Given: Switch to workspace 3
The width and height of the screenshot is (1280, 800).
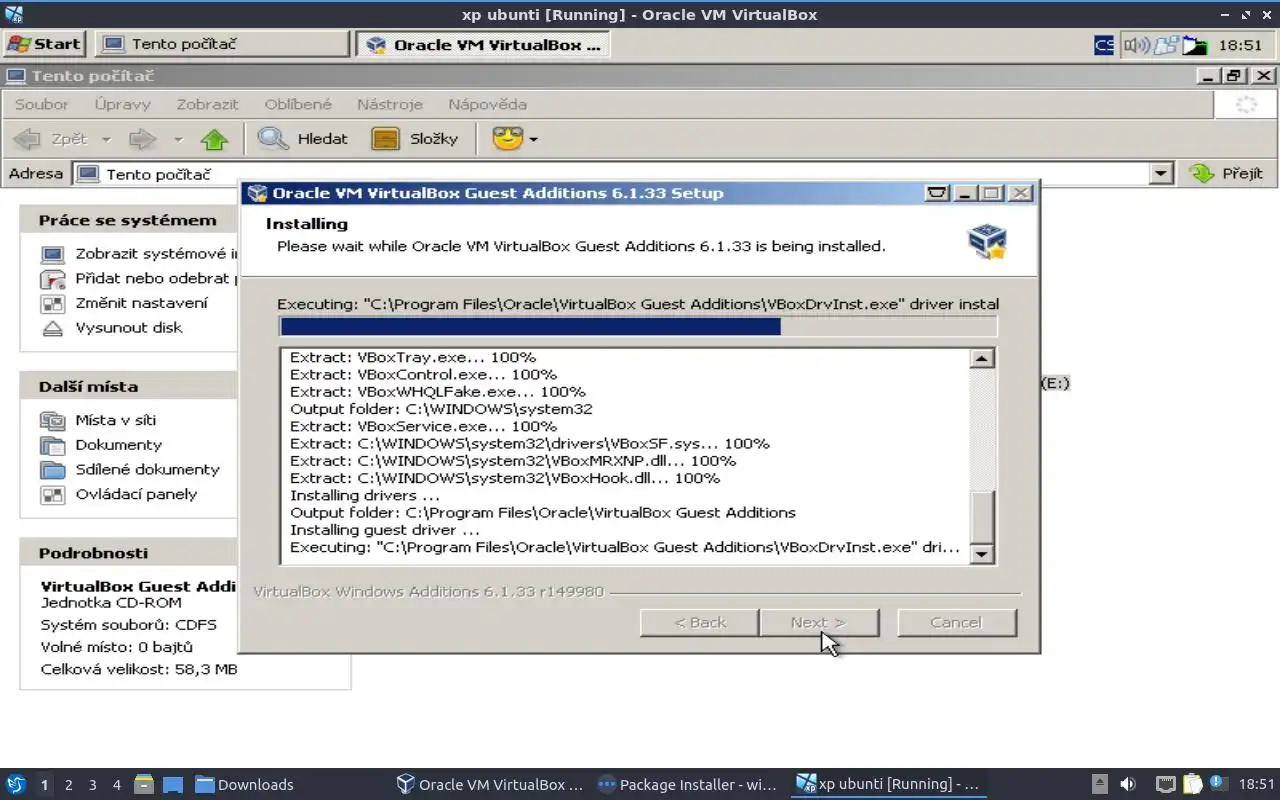Looking at the screenshot, I should (x=92, y=785).
